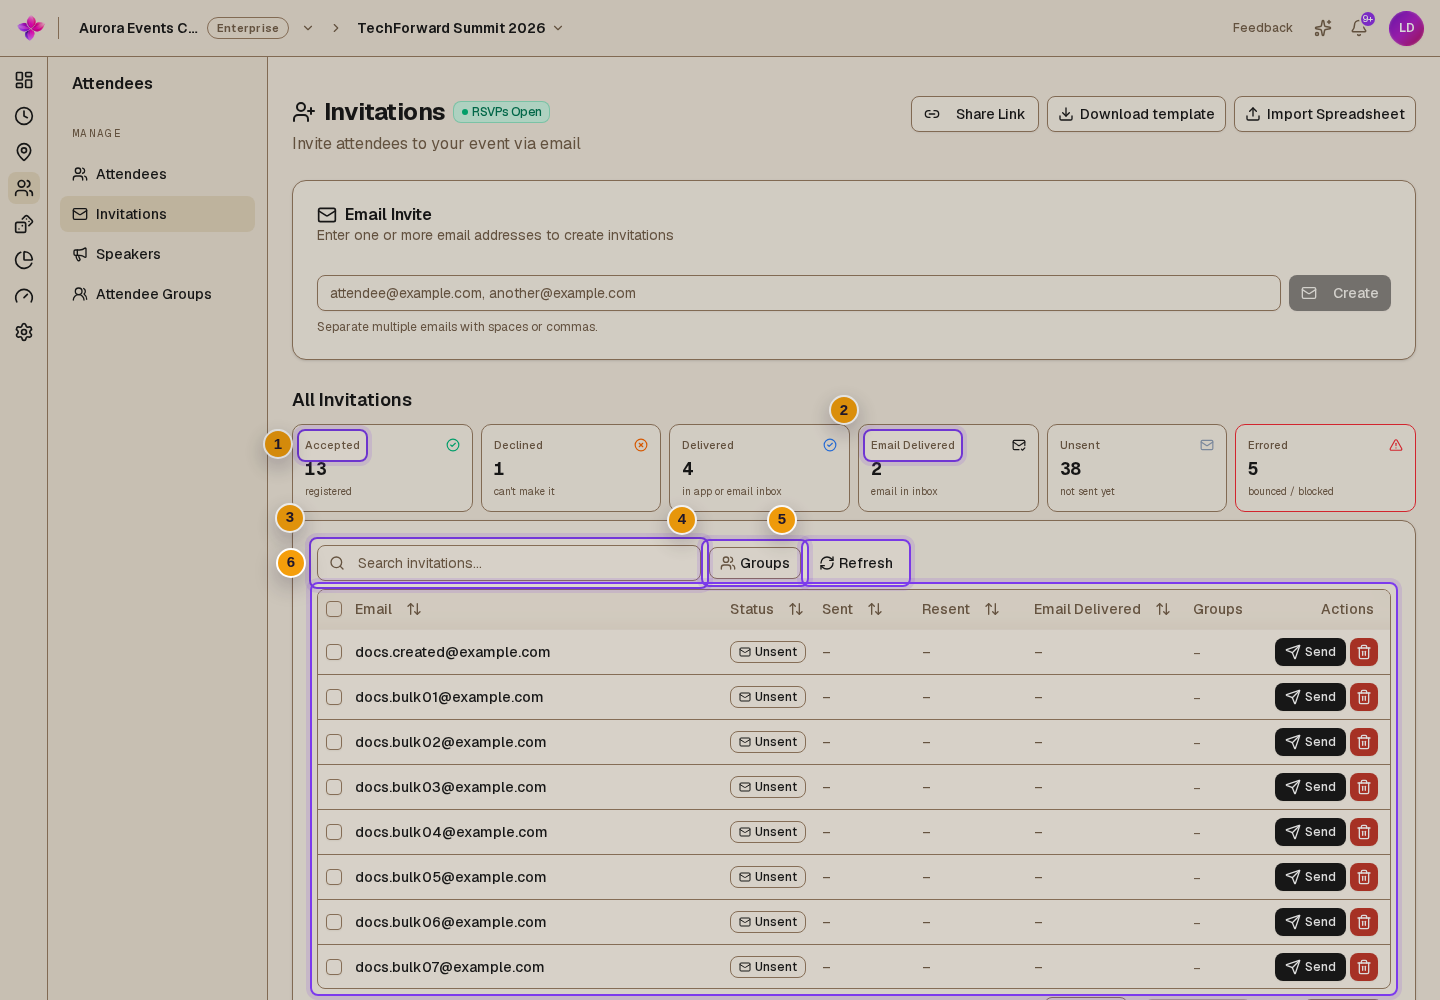This screenshot has height=1000, width=1440.
Task: Sort the table by the Status column
Action: [796, 609]
